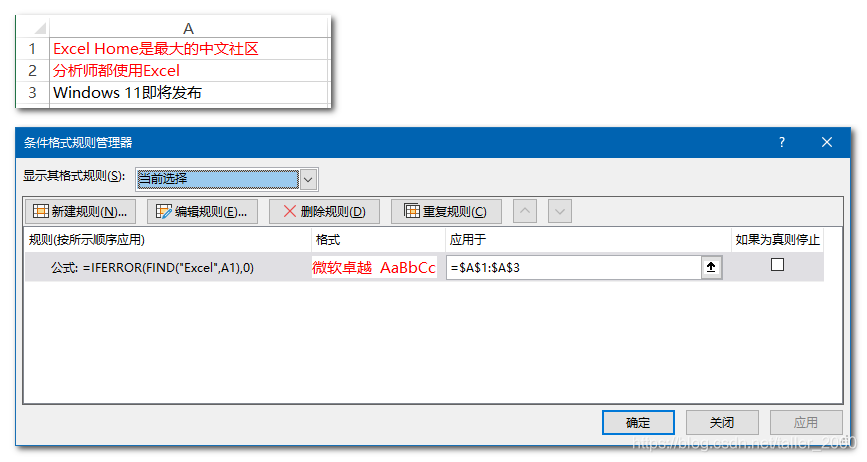Move rule up with up arrow
867x462 pixels.
[525, 211]
